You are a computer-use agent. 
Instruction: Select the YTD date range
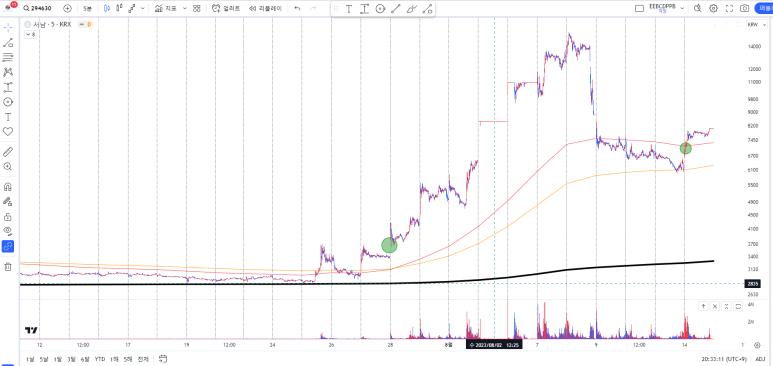100,359
